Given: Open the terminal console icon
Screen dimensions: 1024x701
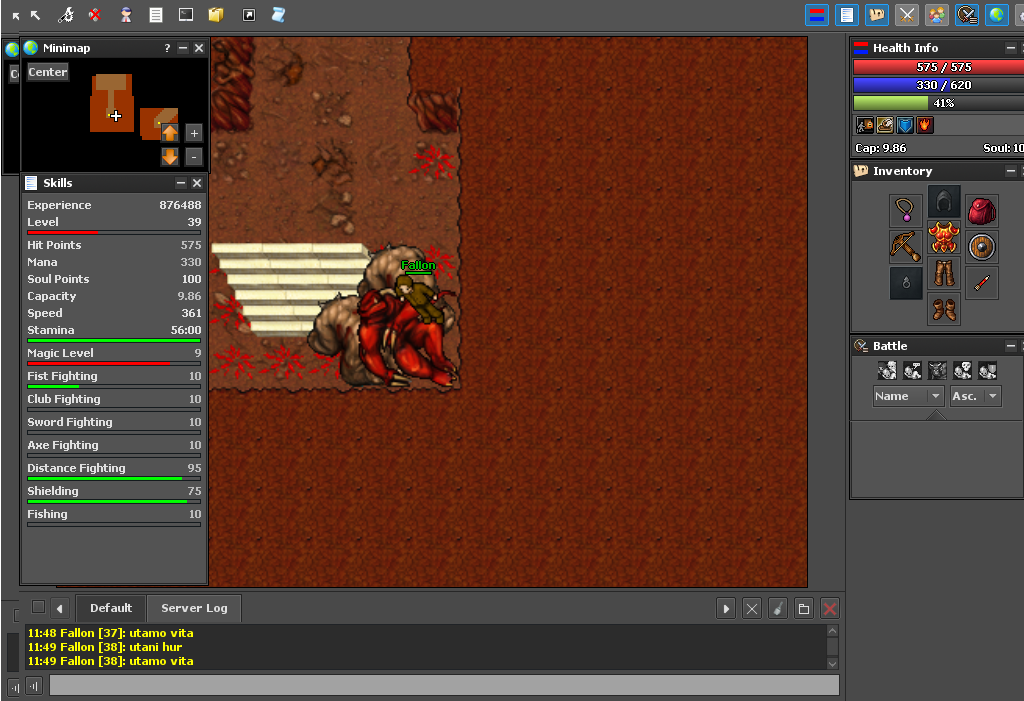Looking at the screenshot, I should pyautogui.click(x=186, y=14).
